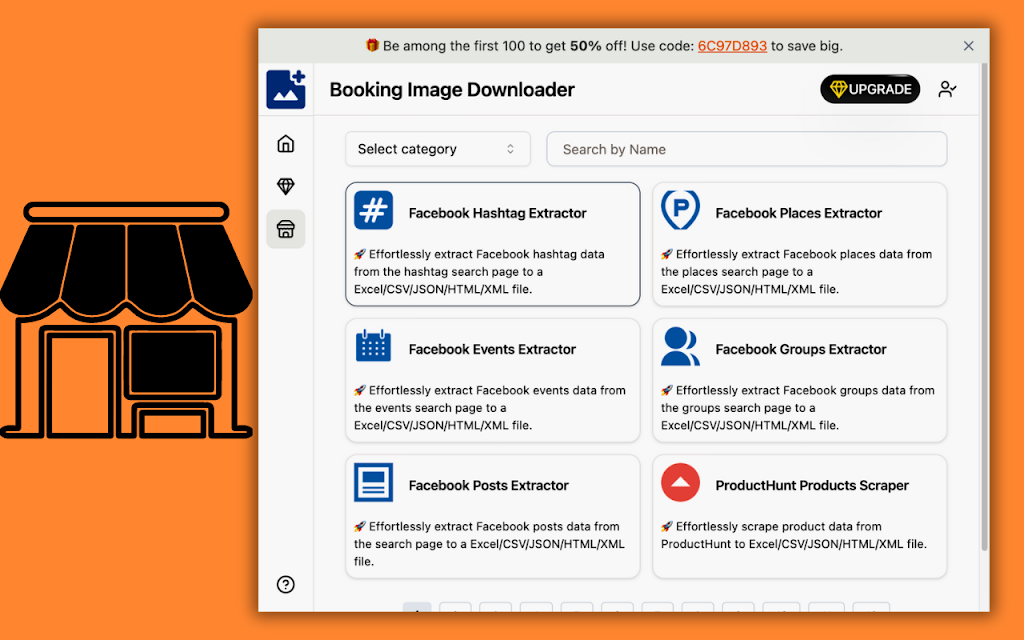Open the help question mark icon
The width and height of the screenshot is (1024, 640).
[x=285, y=584]
